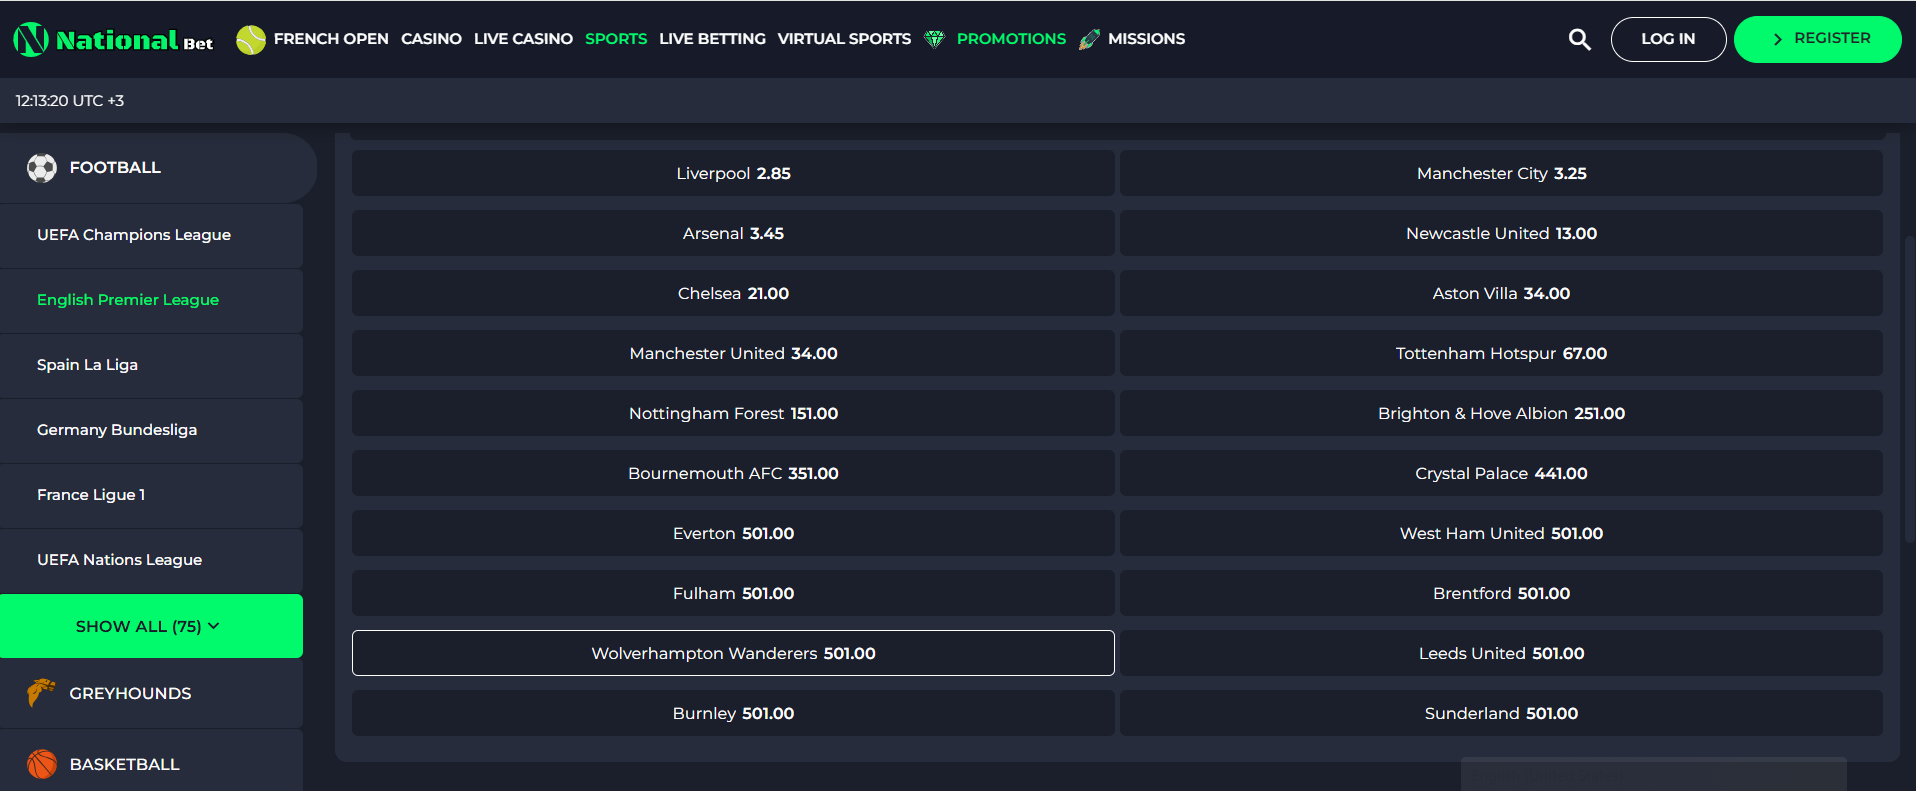Open Live Betting

click(x=712, y=39)
